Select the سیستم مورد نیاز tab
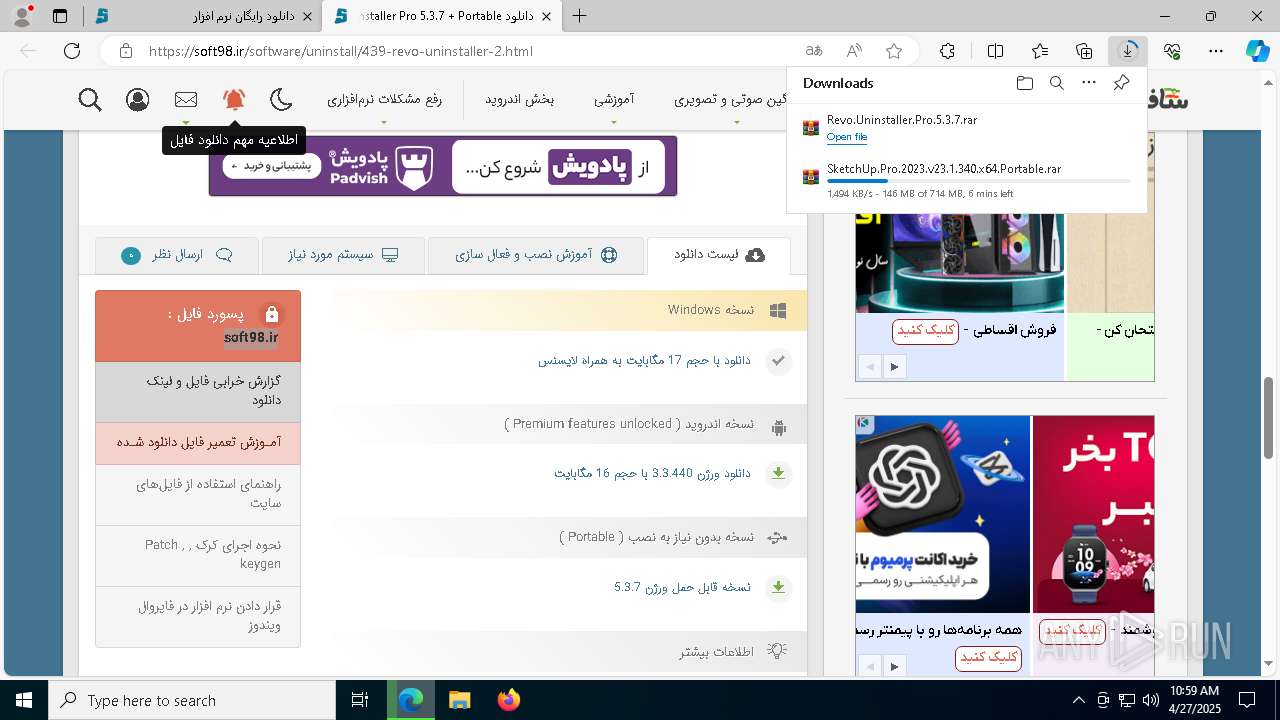Viewport: 1280px width, 720px height. 343,255
